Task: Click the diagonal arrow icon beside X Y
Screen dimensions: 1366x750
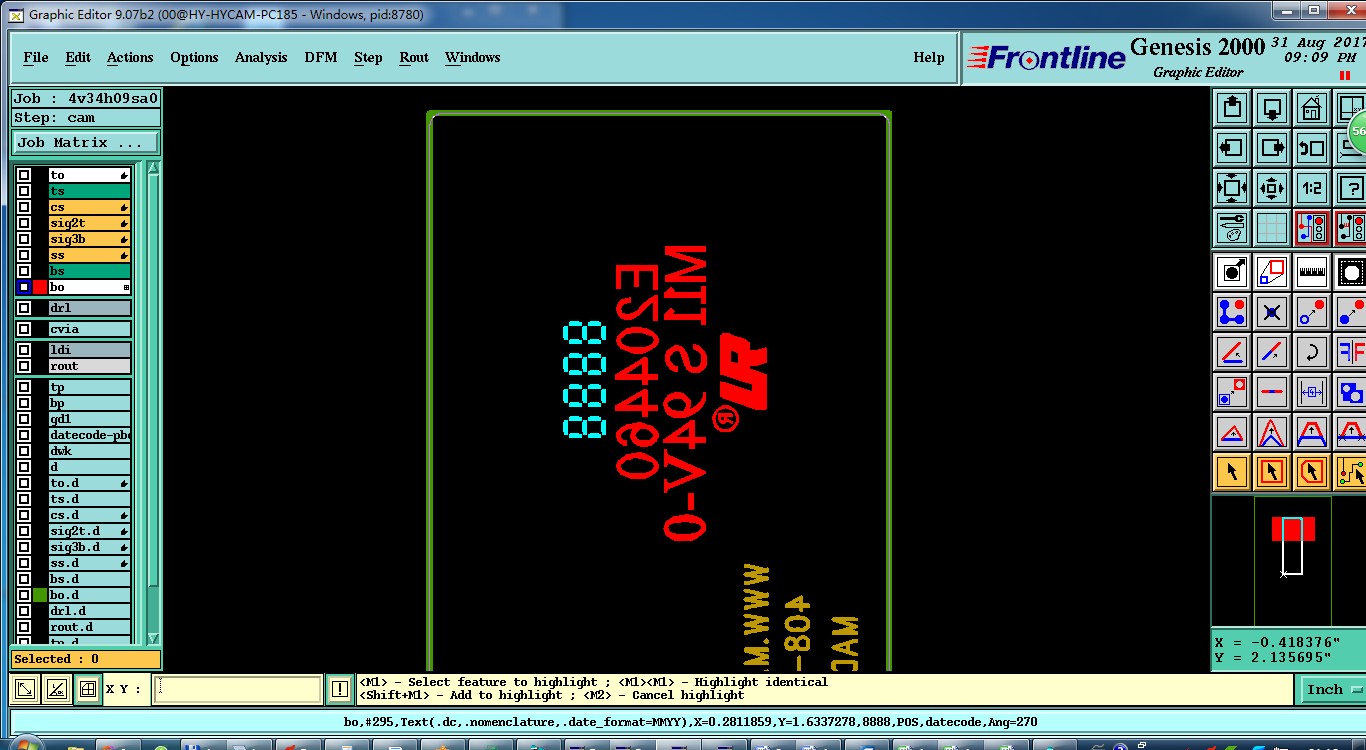Action: pyautogui.click(x=25, y=689)
